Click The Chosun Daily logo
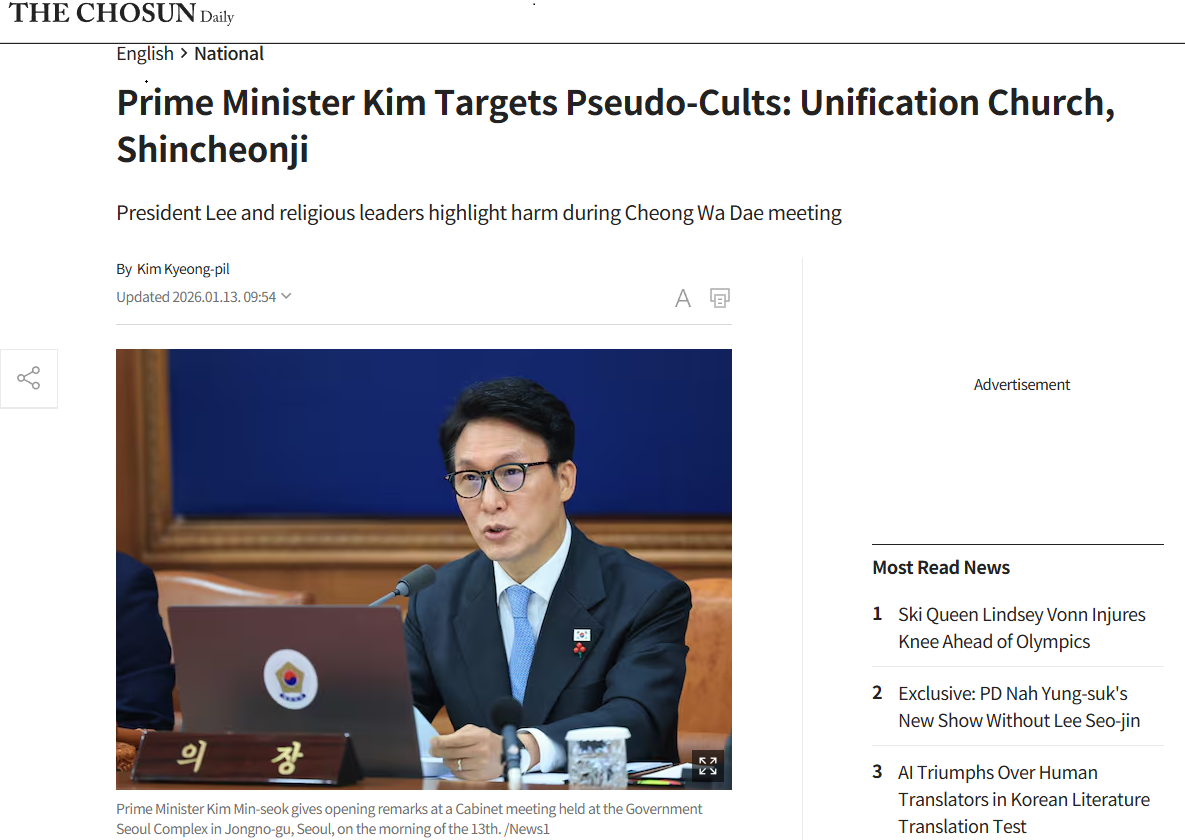1185x840 pixels. 122,14
